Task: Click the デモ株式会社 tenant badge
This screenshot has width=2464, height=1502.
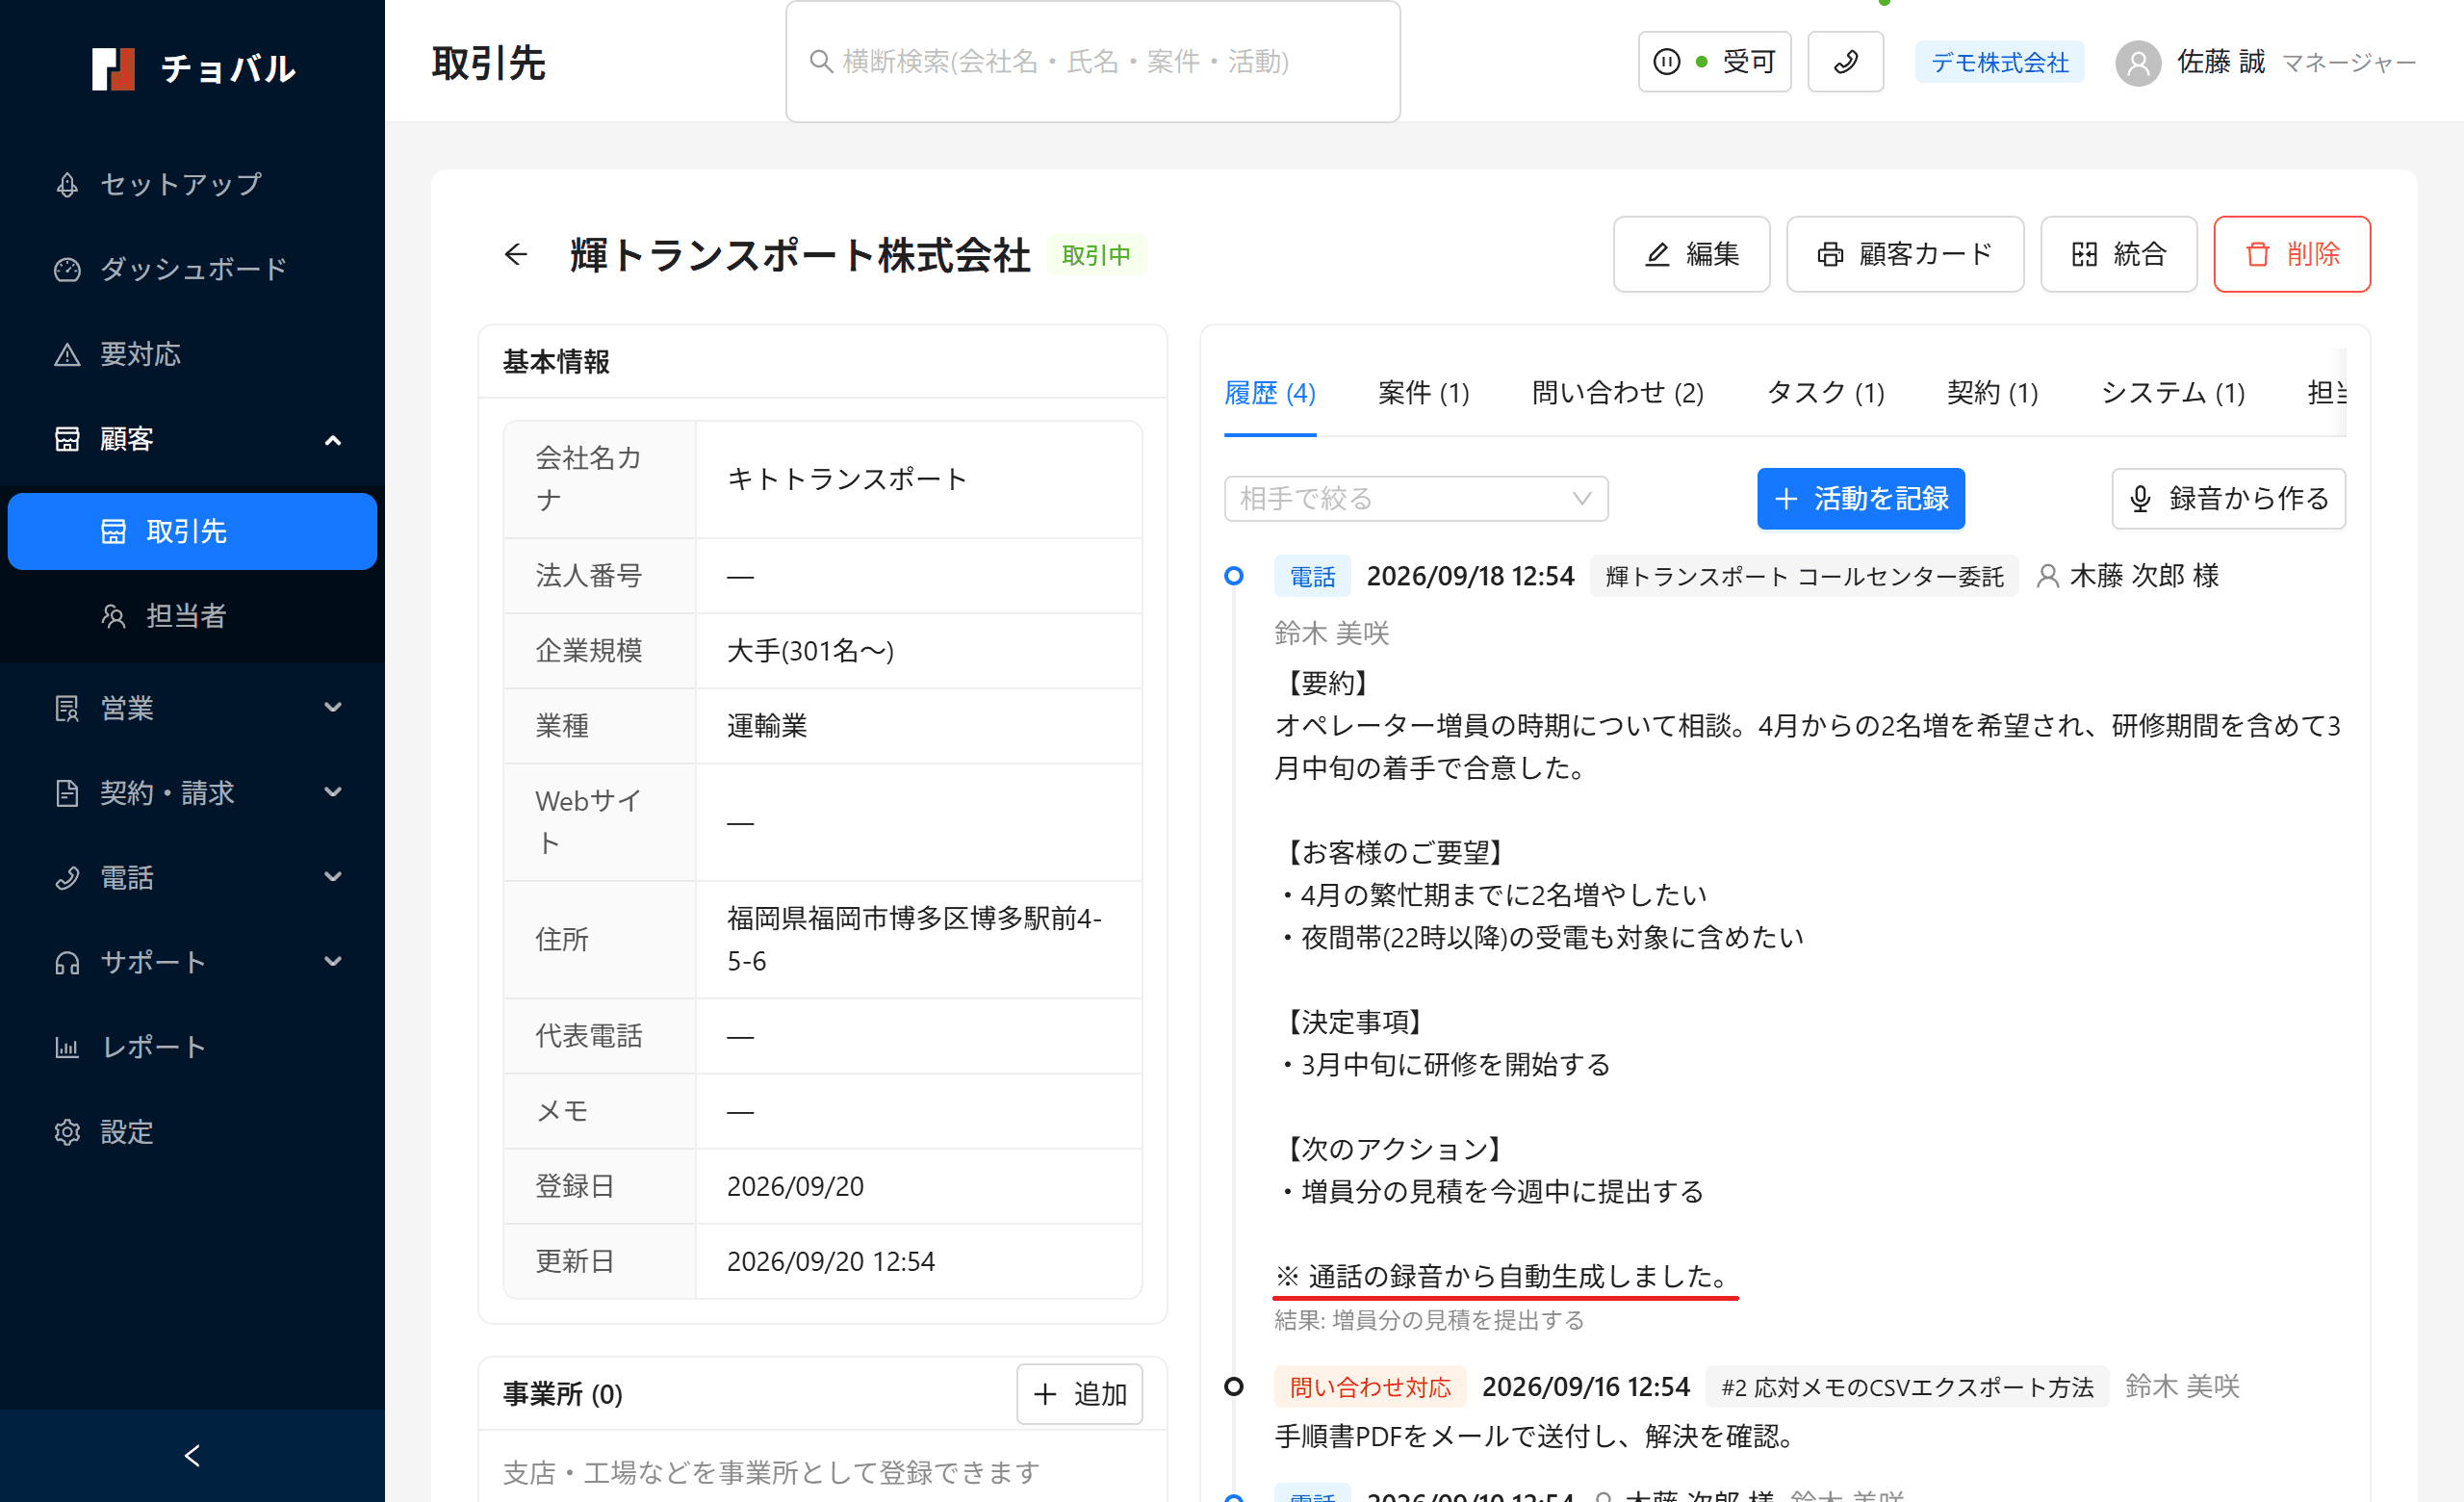Action: [x=1999, y=62]
